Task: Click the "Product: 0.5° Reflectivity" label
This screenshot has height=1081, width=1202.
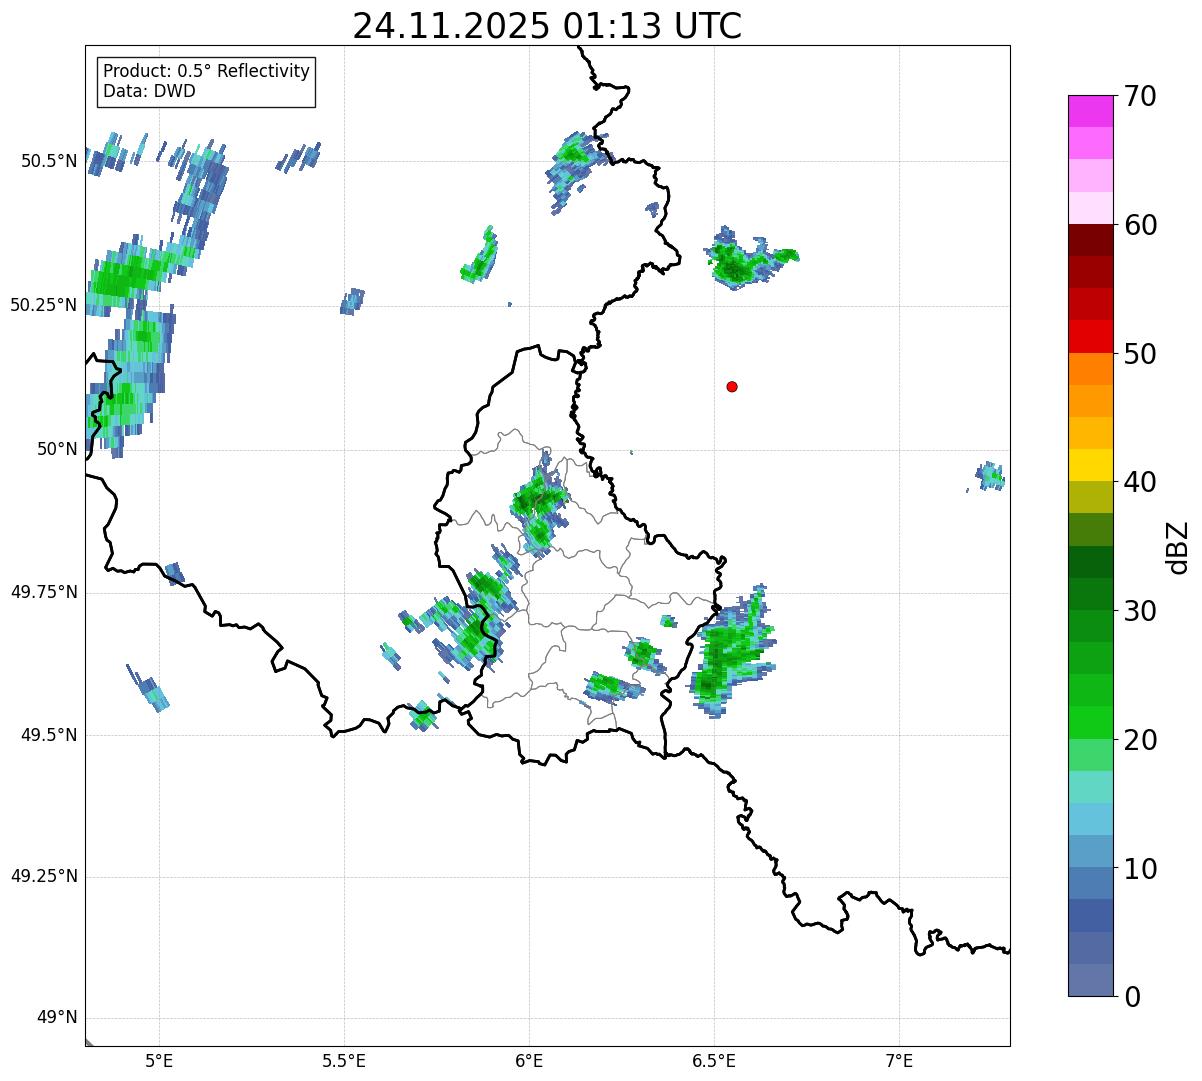Action: point(206,71)
